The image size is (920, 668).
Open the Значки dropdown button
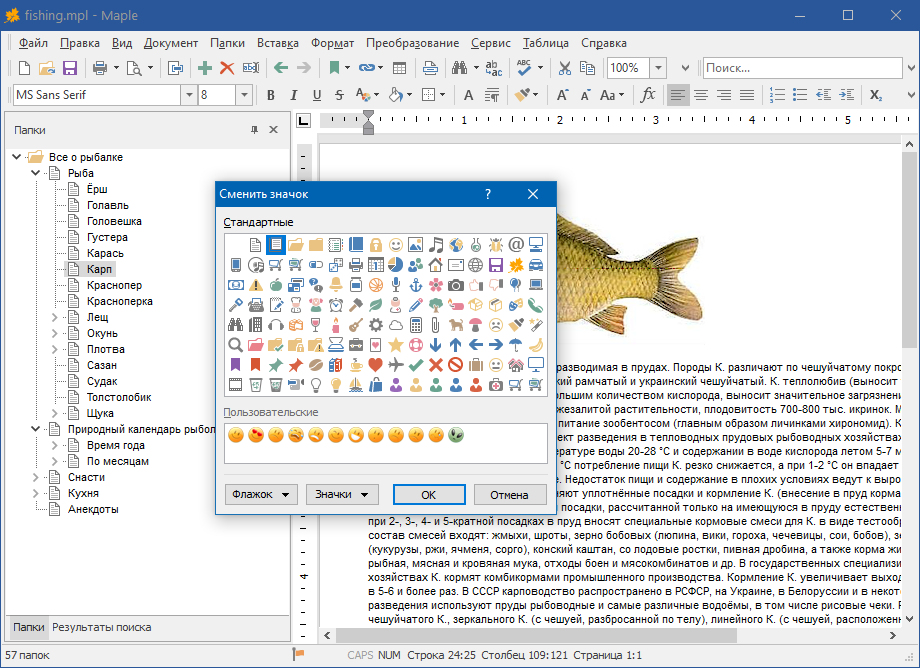[341, 494]
